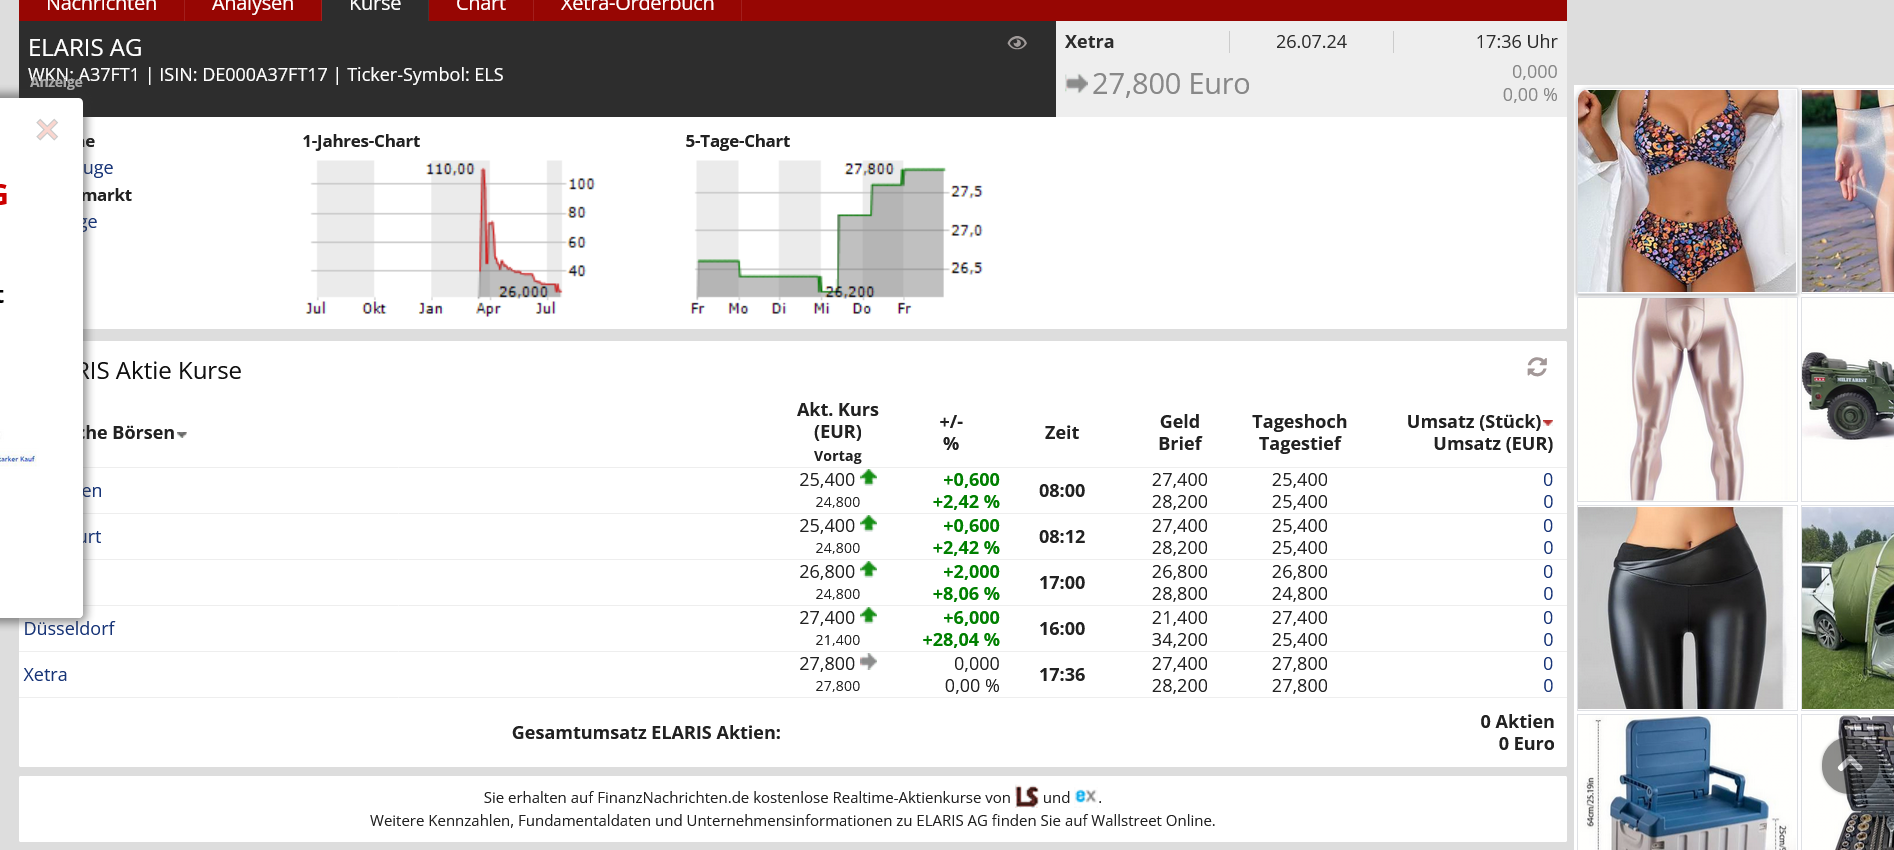Go to the Analysen tab
The image size is (1894, 850).
(x=252, y=7)
